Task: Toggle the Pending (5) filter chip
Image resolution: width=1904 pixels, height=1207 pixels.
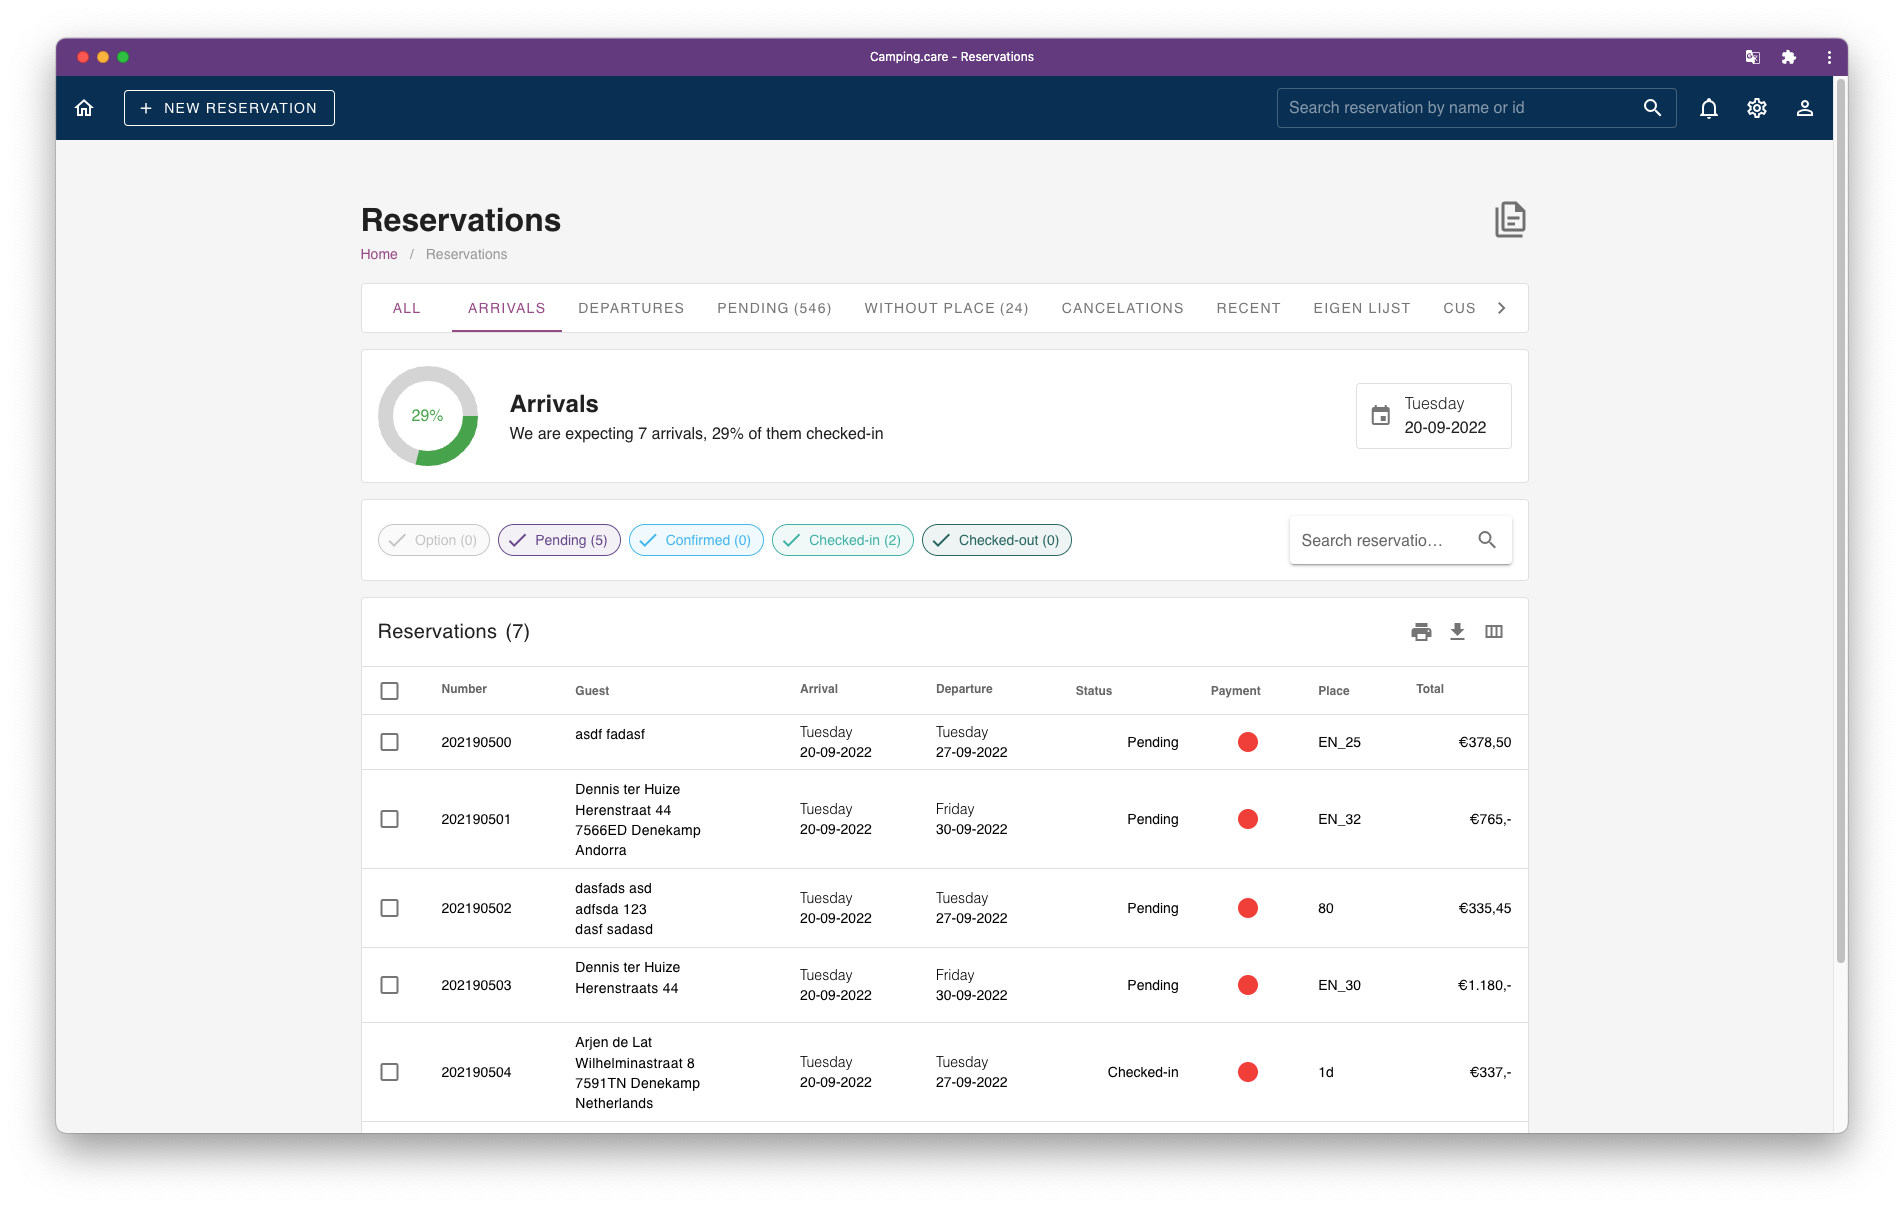Action: [x=559, y=540]
